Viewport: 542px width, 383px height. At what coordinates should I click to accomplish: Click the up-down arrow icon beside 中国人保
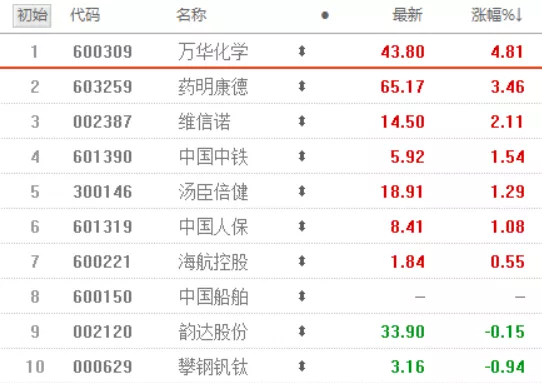[x=302, y=226]
